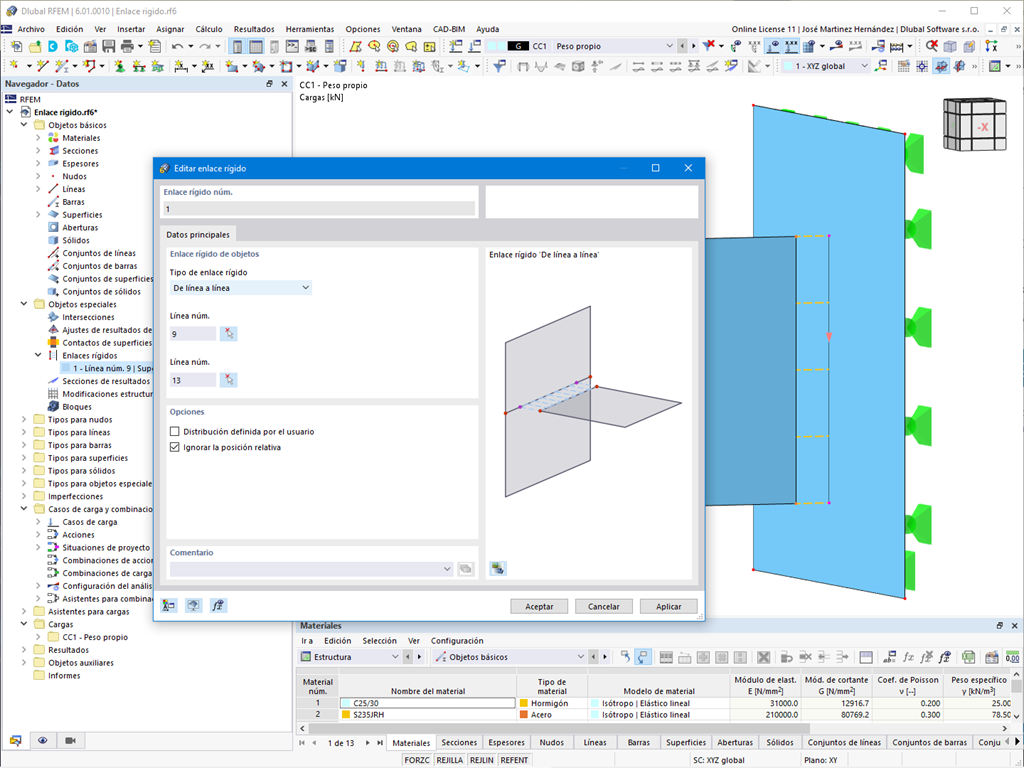Click the orange 'Acero' type color swatch
This screenshot has width=1024, height=768.
coord(524,715)
